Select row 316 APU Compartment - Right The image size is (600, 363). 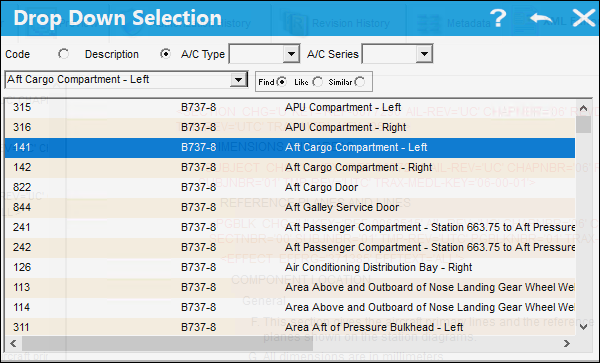pos(290,127)
